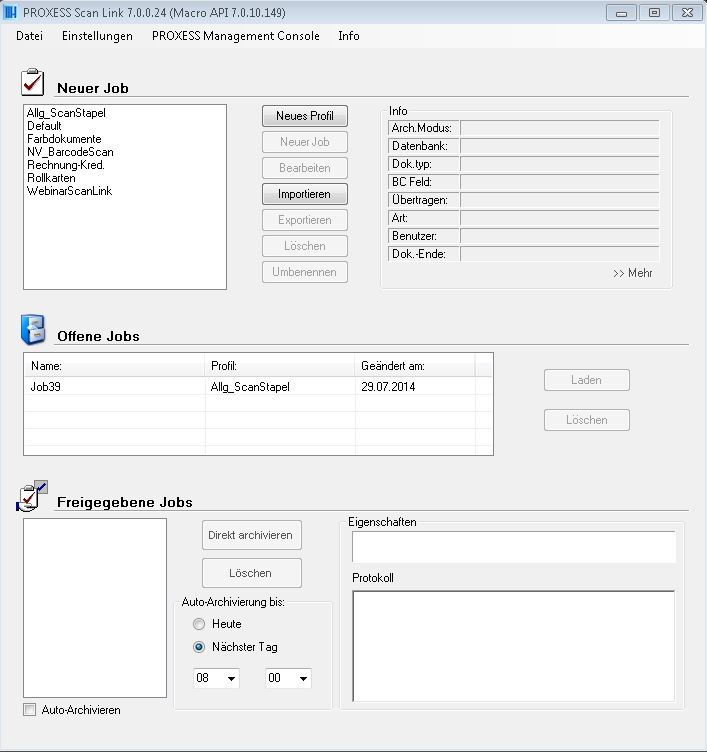Click Löschen under Direkt archivieren

pos(252,573)
